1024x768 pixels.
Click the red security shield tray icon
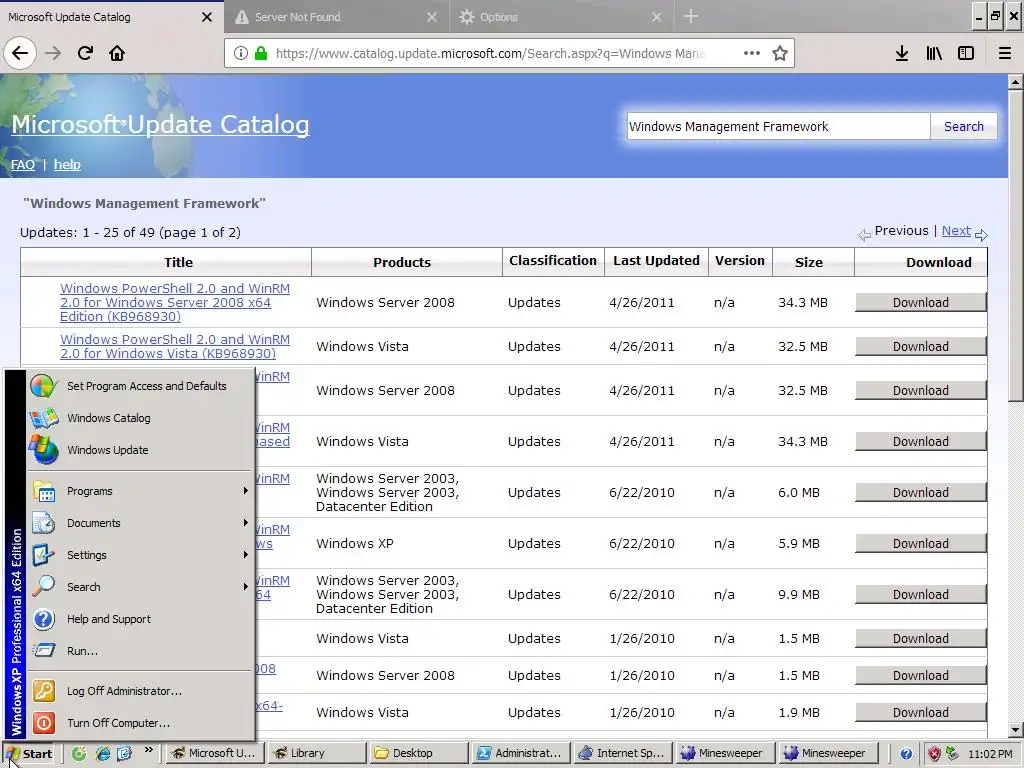pyautogui.click(x=934, y=754)
